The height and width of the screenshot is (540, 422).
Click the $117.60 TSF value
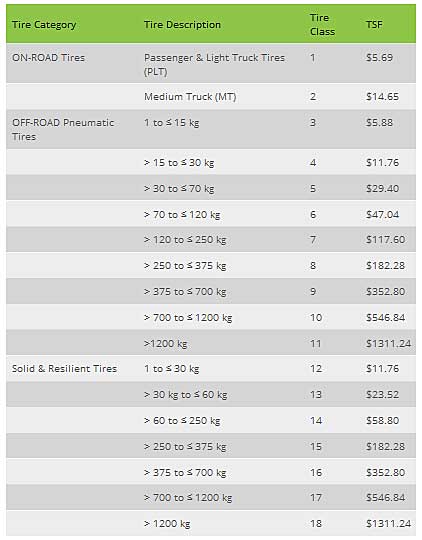coord(385,239)
